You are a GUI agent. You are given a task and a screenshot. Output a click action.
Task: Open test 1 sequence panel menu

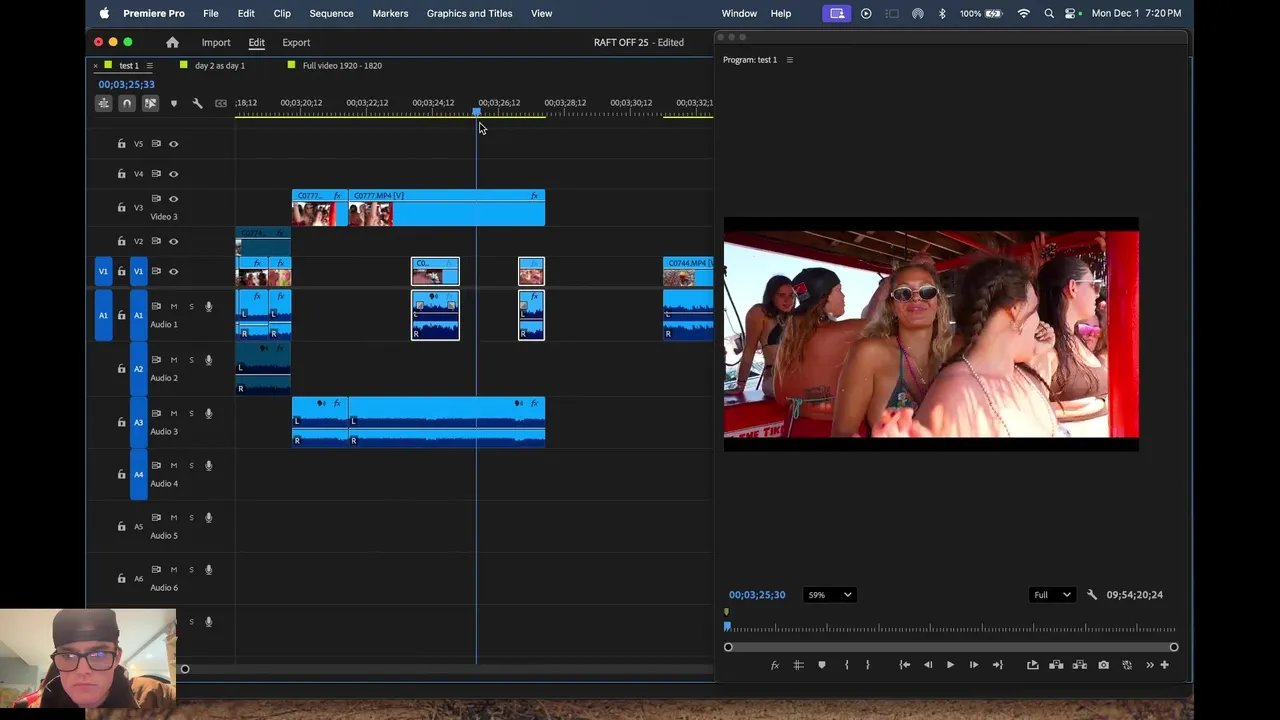(x=149, y=66)
